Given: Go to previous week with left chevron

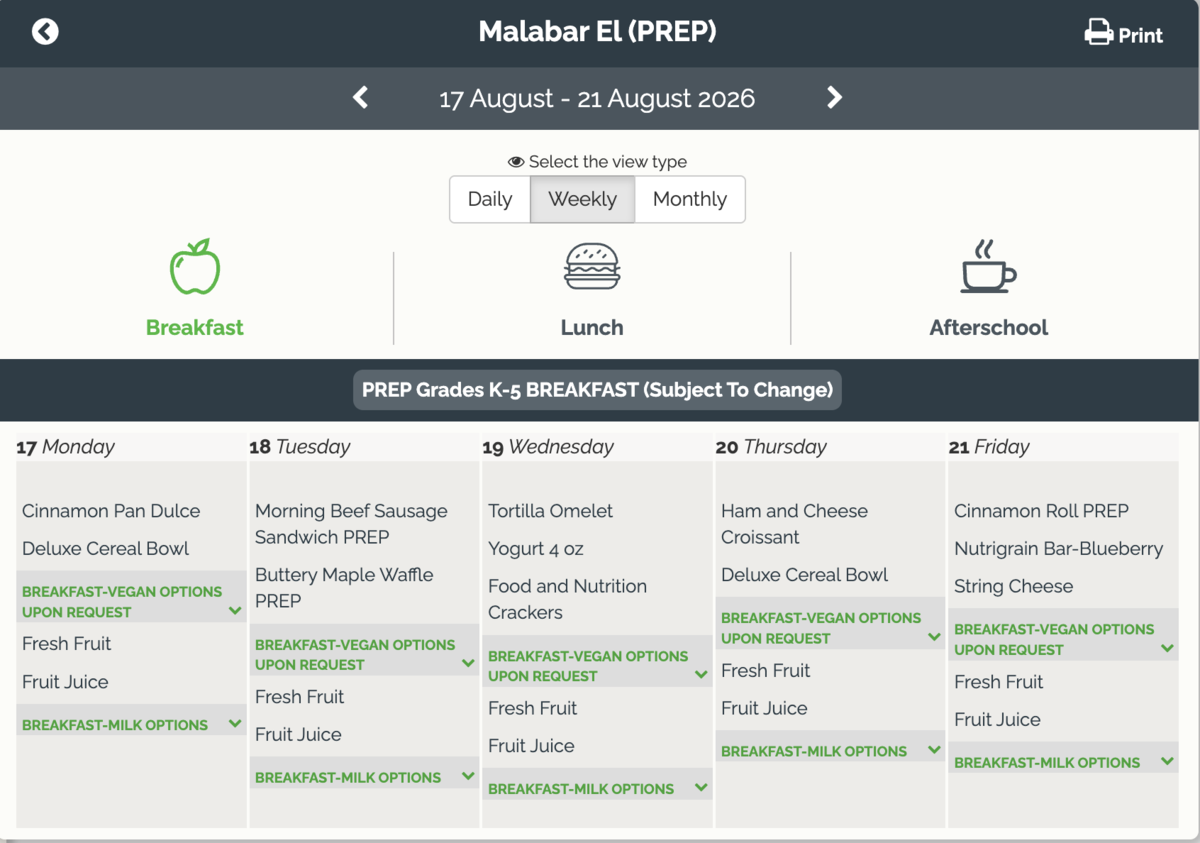Looking at the screenshot, I should 361,97.
